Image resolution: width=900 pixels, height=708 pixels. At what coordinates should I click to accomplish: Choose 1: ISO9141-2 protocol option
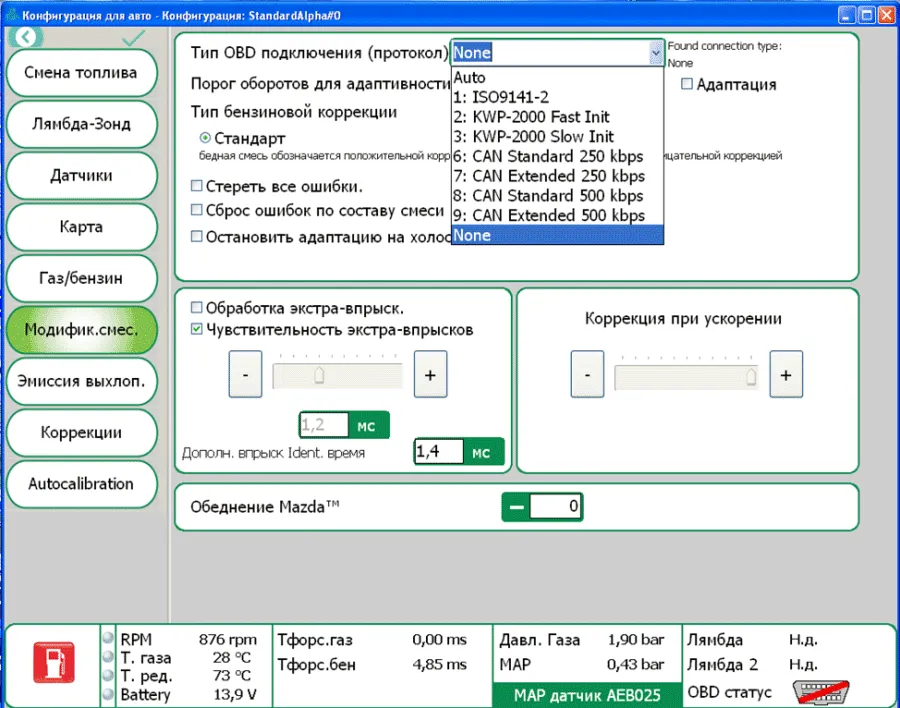(557, 97)
